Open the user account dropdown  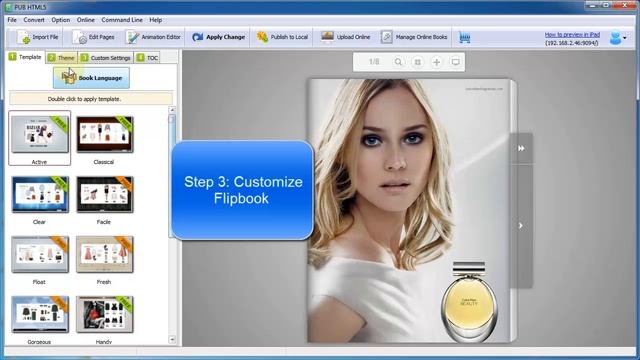click(618, 38)
